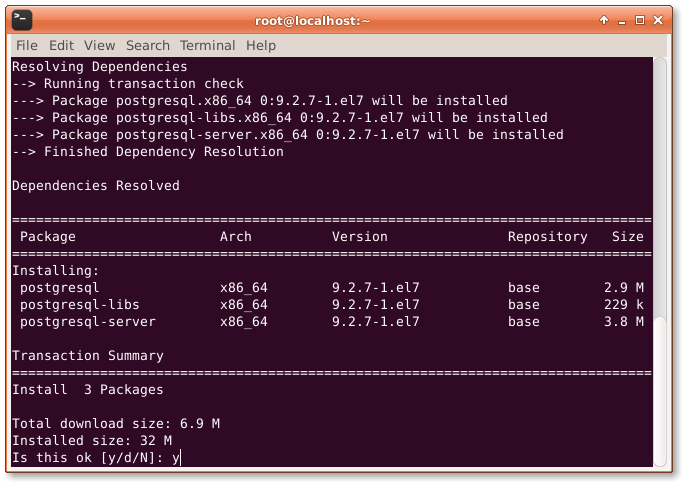
Task: Click the 'Total download size: 6.9 M' line
Action: click(116, 424)
